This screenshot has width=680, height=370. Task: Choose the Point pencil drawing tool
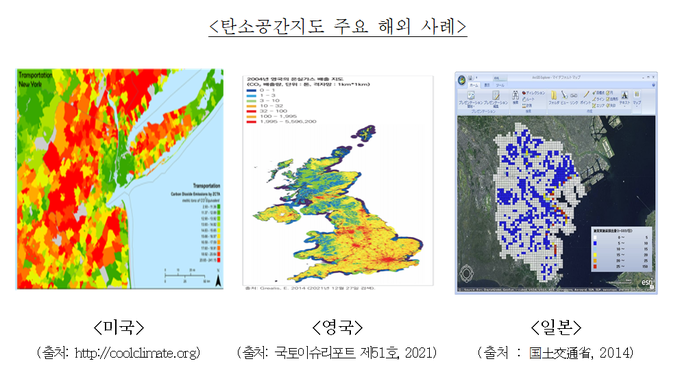pos(586,95)
